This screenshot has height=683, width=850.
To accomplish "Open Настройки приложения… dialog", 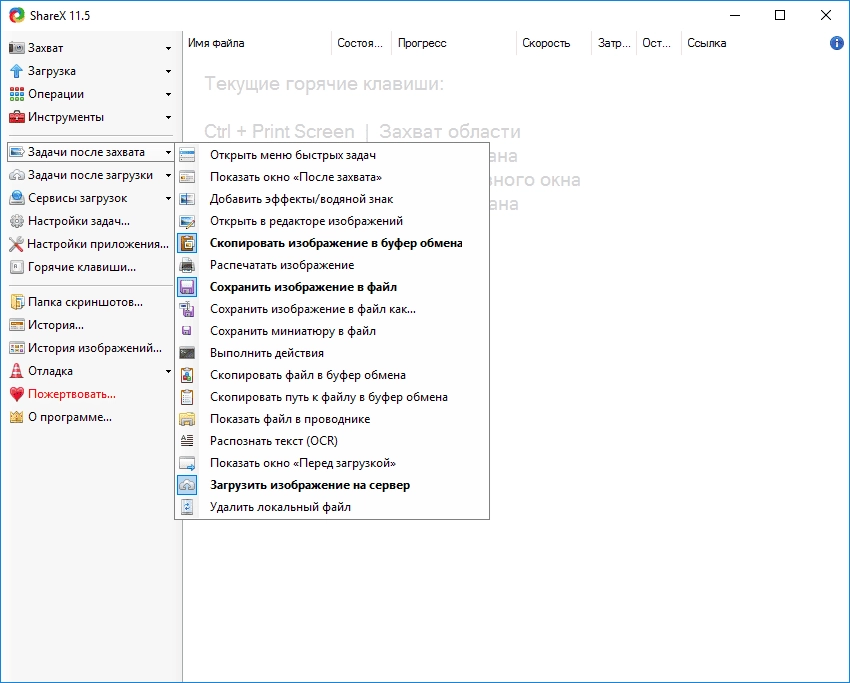I will click(x=98, y=244).
